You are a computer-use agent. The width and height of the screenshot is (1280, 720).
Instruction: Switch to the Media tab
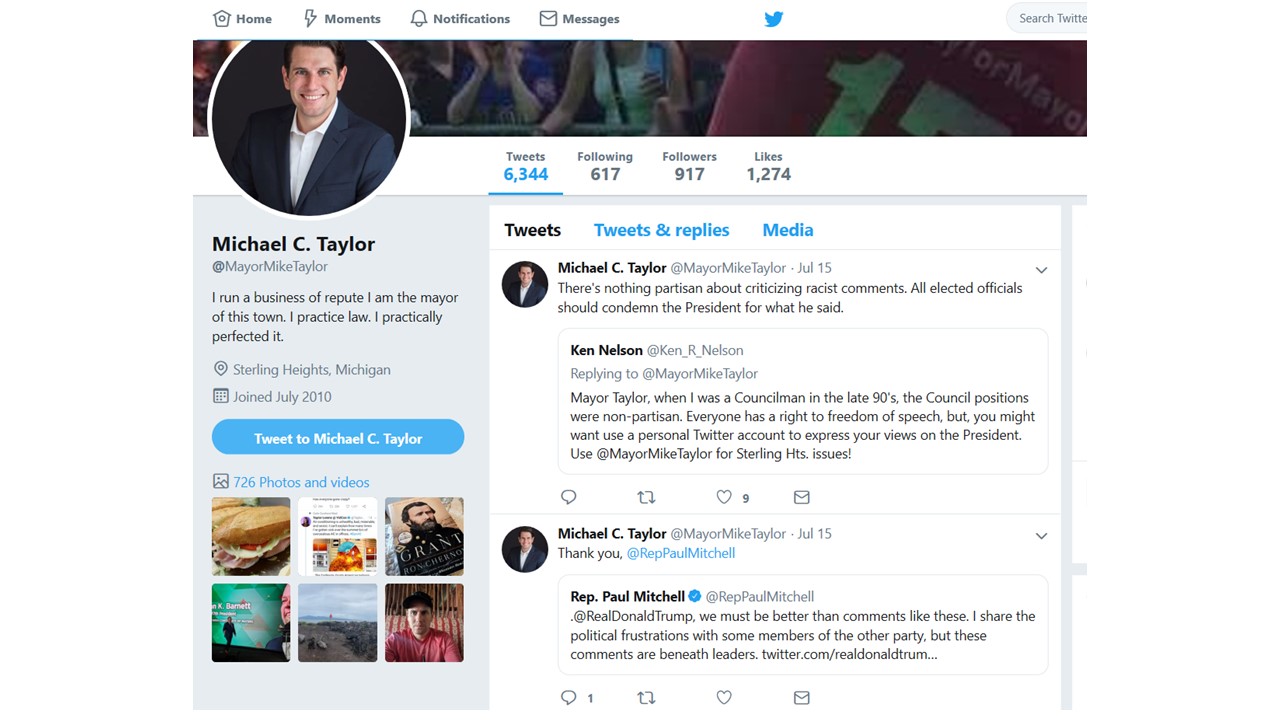[787, 230]
